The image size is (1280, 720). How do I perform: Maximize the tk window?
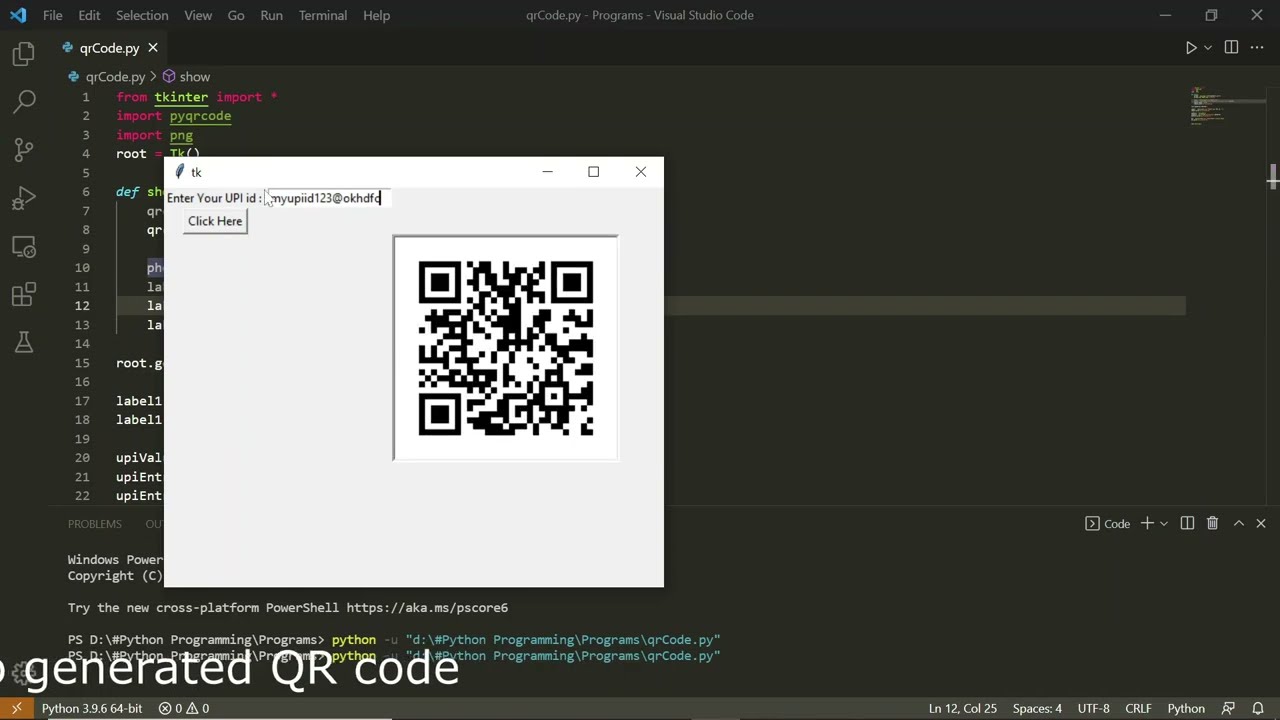click(x=594, y=172)
